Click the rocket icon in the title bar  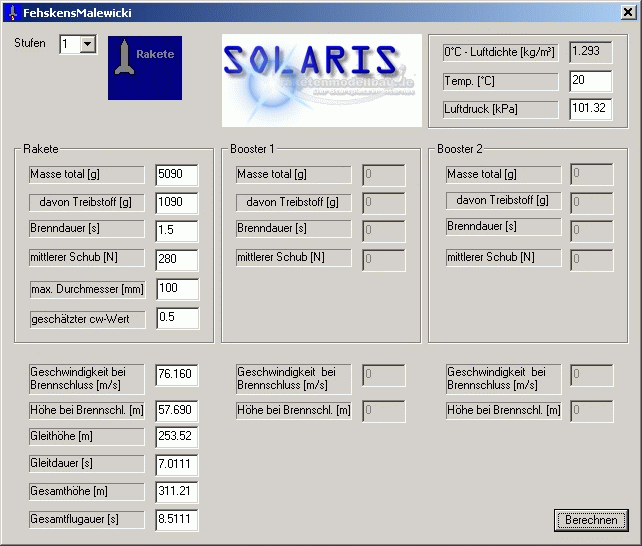(13, 13)
